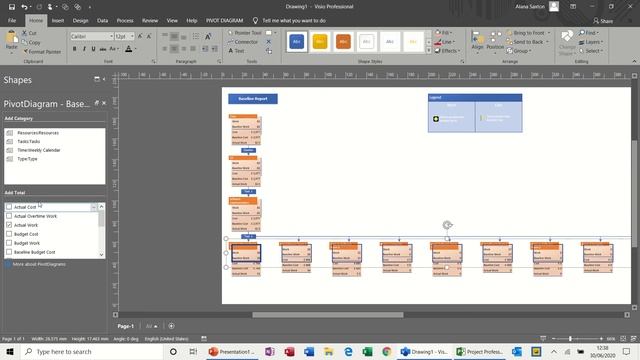The height and width of the screenshot is (360, 640).
Task: Open Chrome from the taskbar
Action: click(387, 351)
